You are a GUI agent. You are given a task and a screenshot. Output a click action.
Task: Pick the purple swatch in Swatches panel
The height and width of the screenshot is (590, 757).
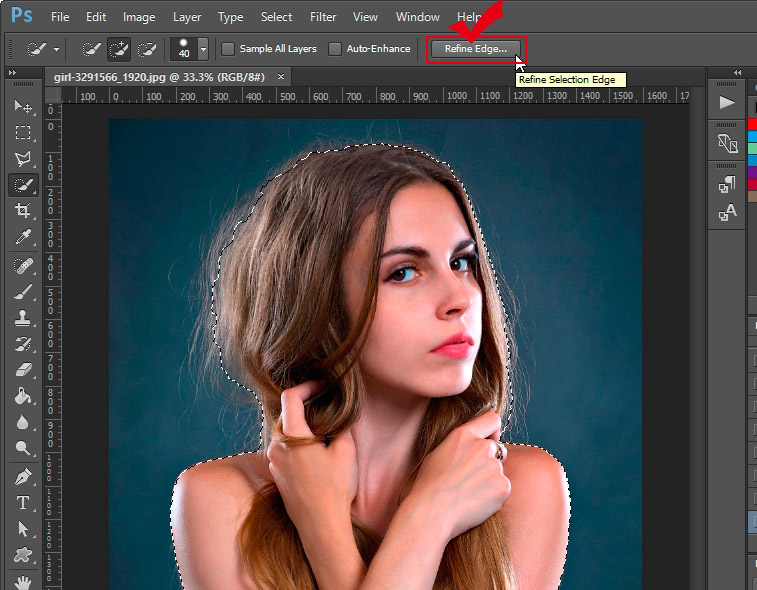click(752, 172)
